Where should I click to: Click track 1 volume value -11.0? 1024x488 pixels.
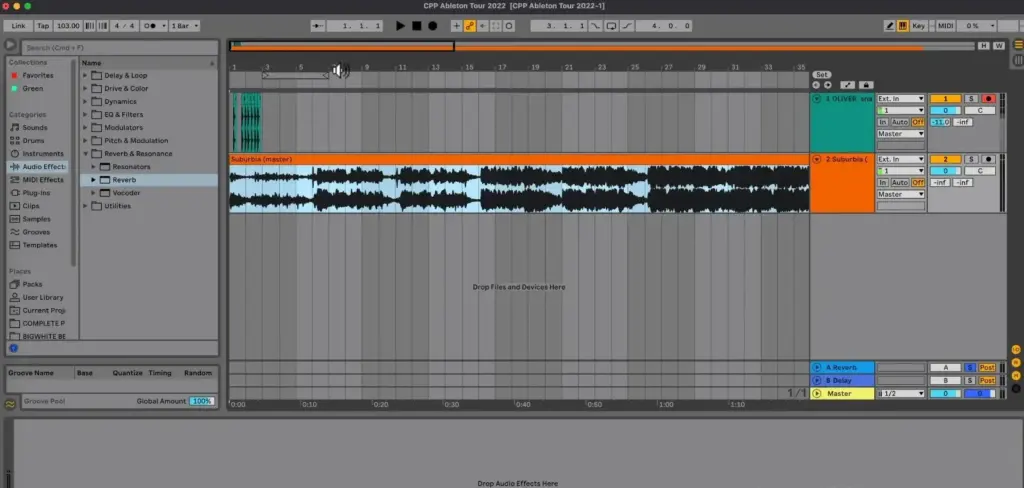coord(940,122)
